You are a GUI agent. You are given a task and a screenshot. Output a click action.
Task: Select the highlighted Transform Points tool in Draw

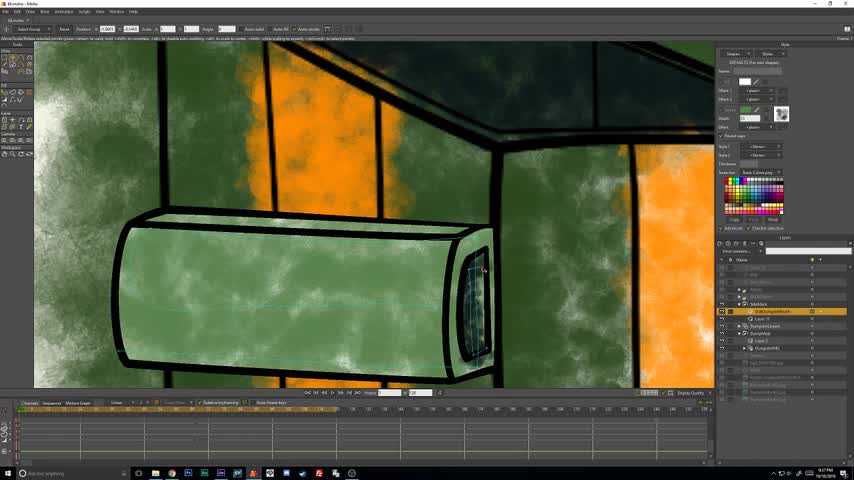(x=13, y=57)
